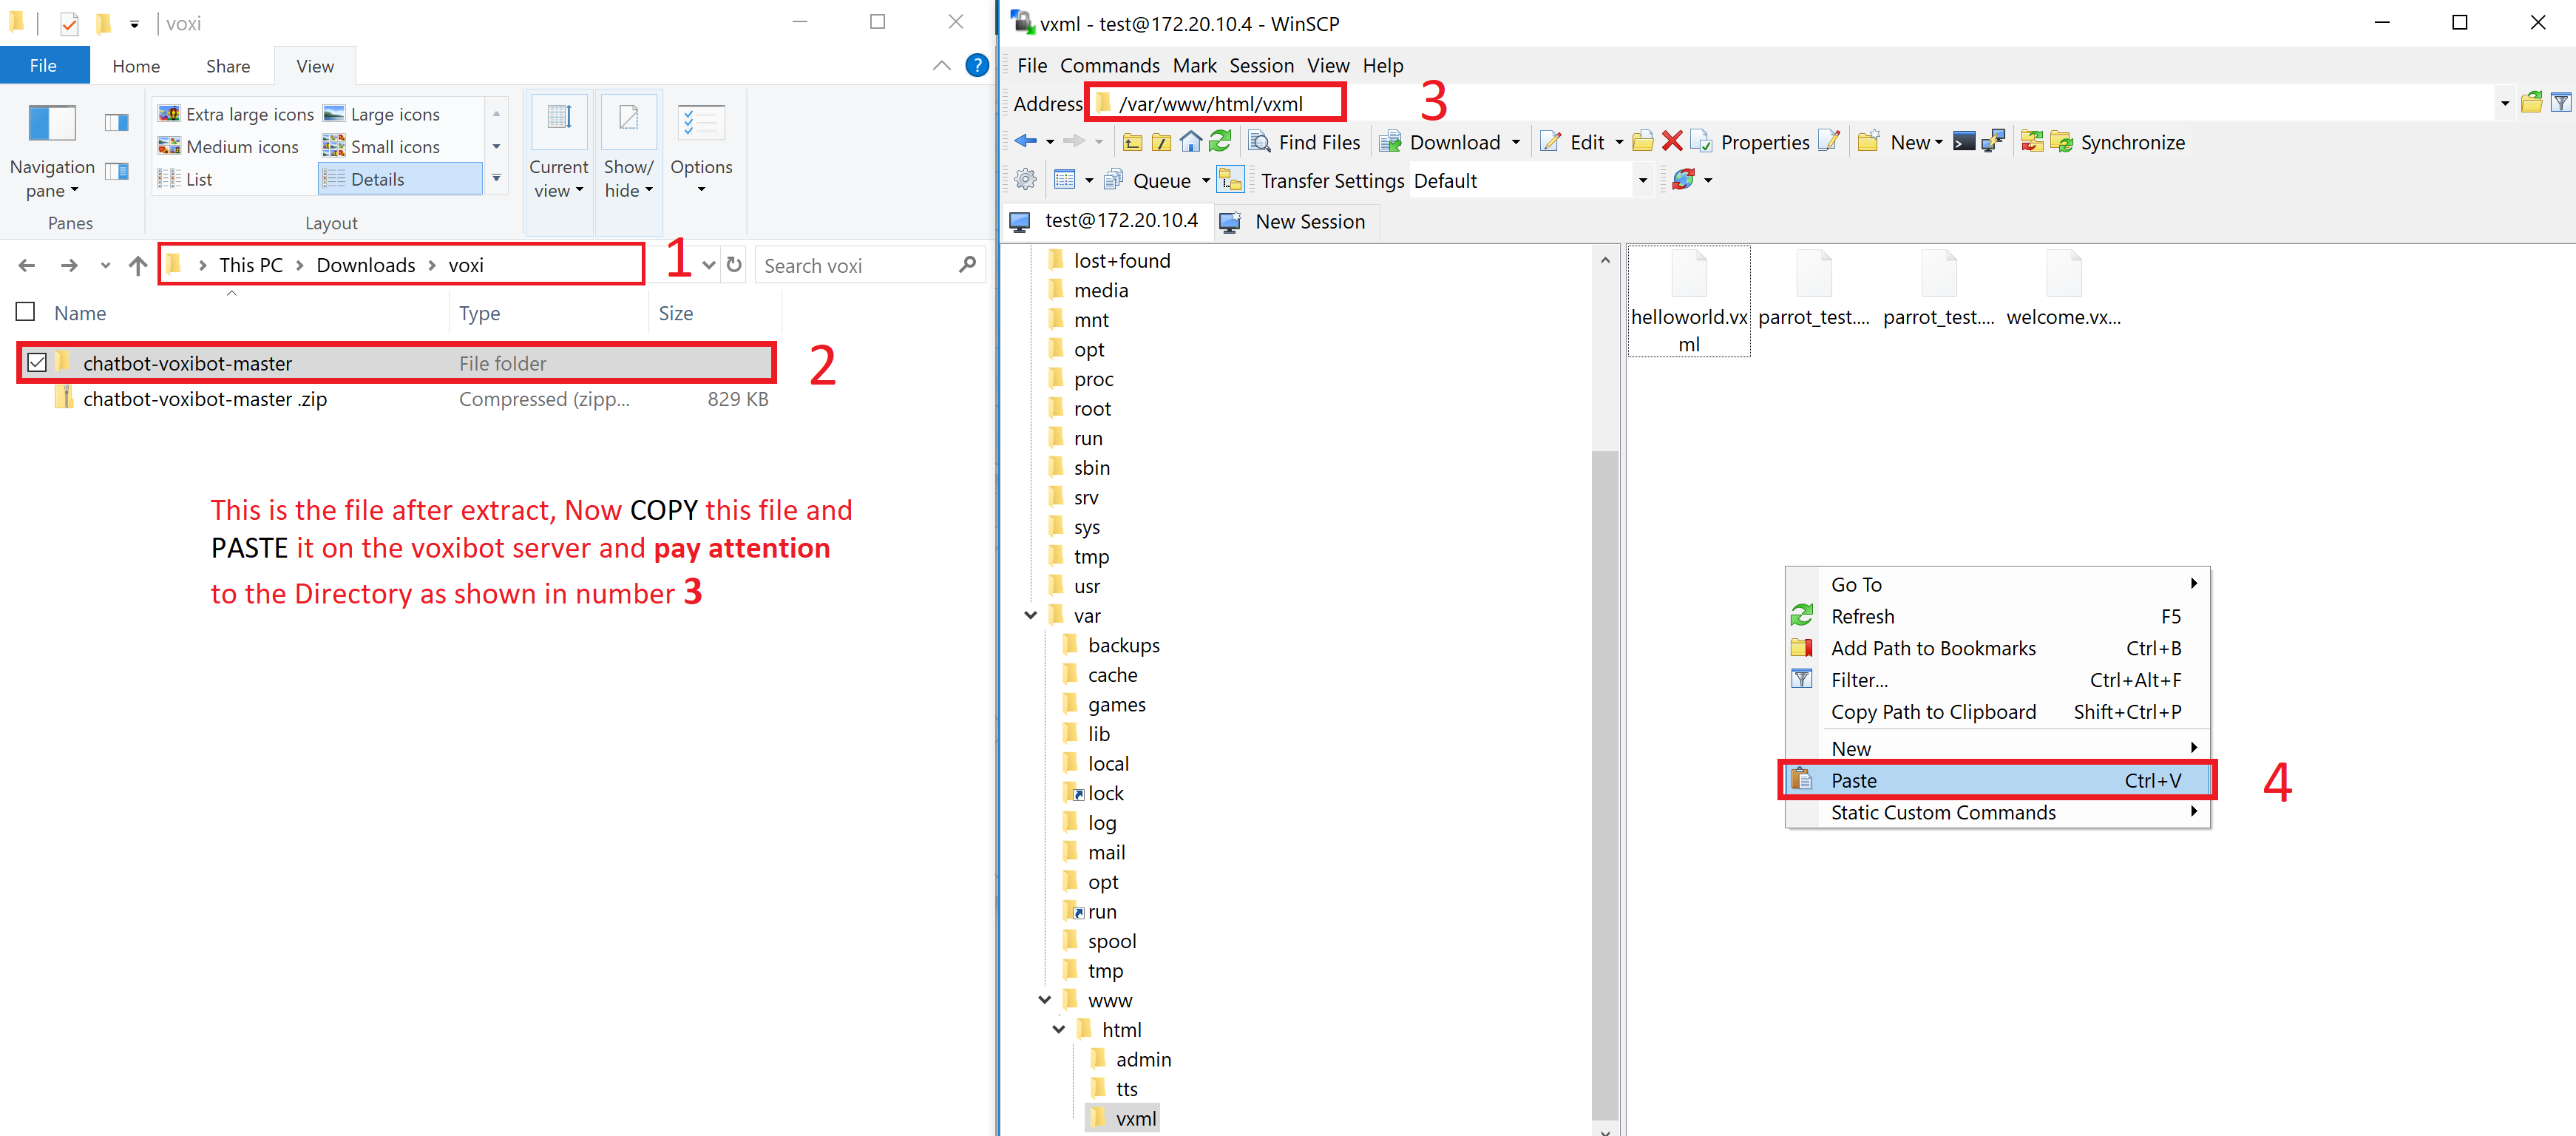Image resolution: width=2576 pixels, height=1136 pixels.
Task: Collapse the var folder in tree
Action: click(1030, 616)
